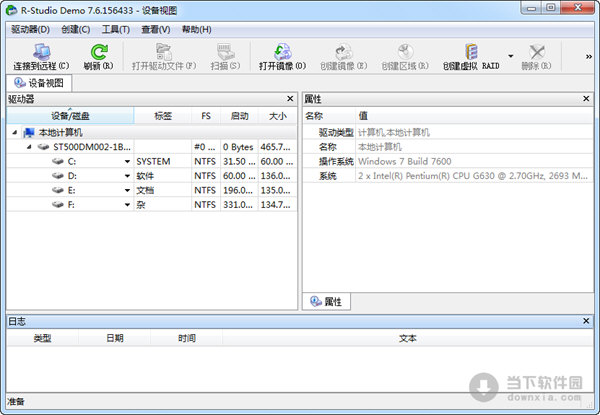The height and width of the screenshot is (415, 600).
Task: Open the dropdown arrow on the E: row
Action: 127,190
